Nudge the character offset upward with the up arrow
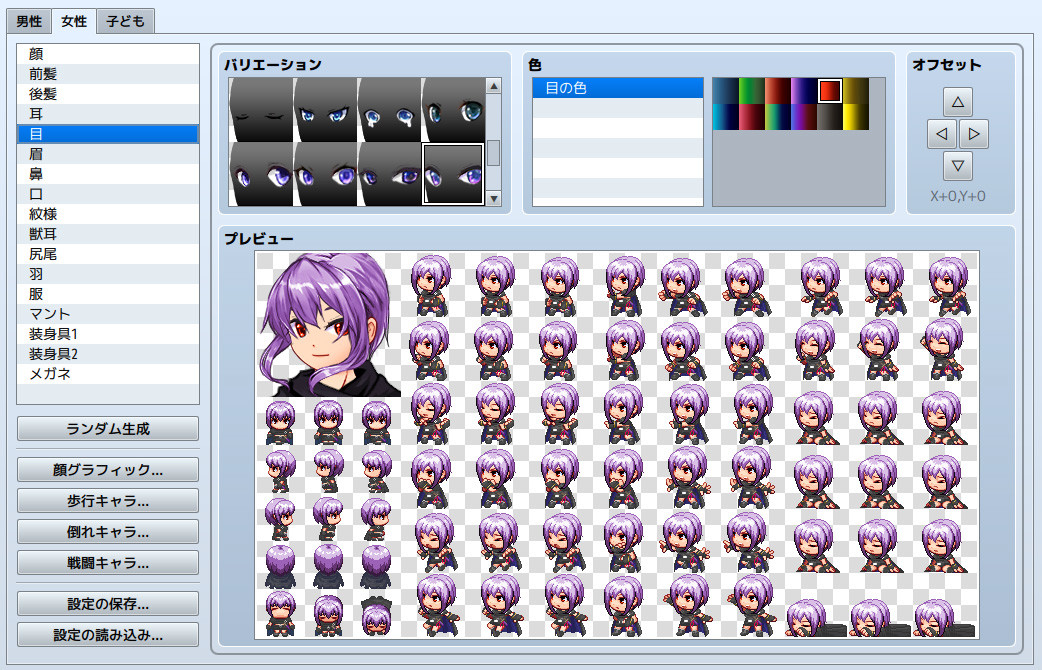This screenshot has height=670, width=1042. (x=958, y=100)
